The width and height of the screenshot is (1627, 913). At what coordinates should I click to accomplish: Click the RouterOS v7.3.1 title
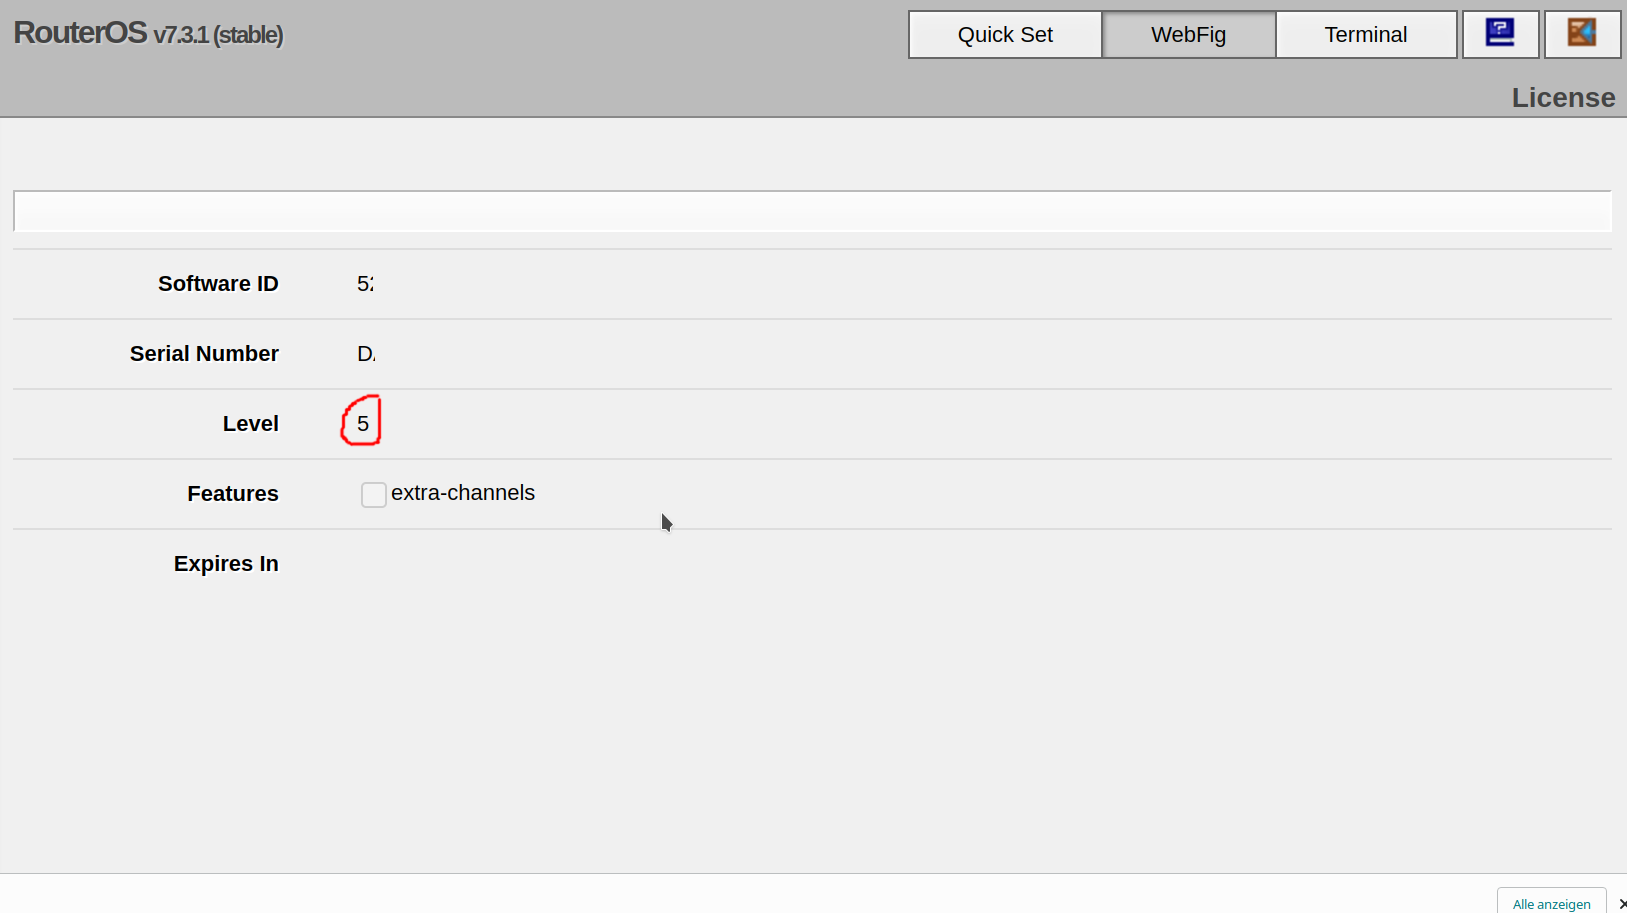(x=148, y=33)
